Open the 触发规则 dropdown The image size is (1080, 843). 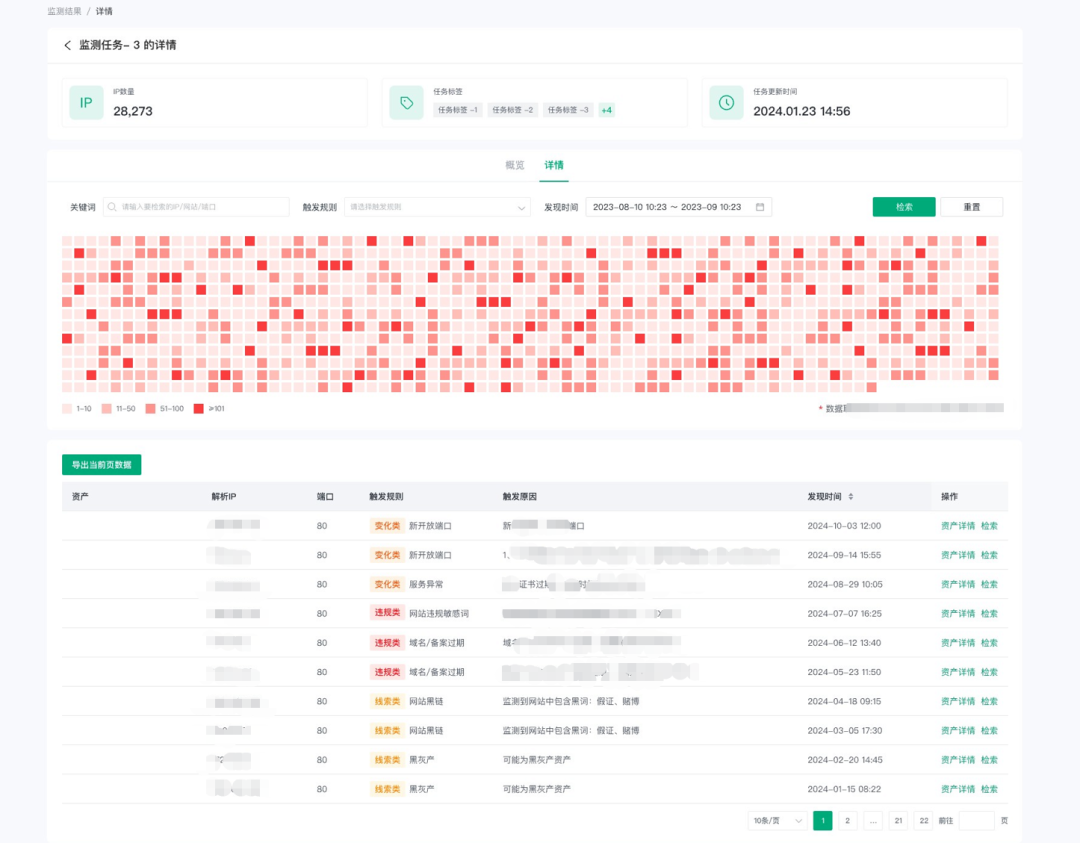click(x=437, y=207)
